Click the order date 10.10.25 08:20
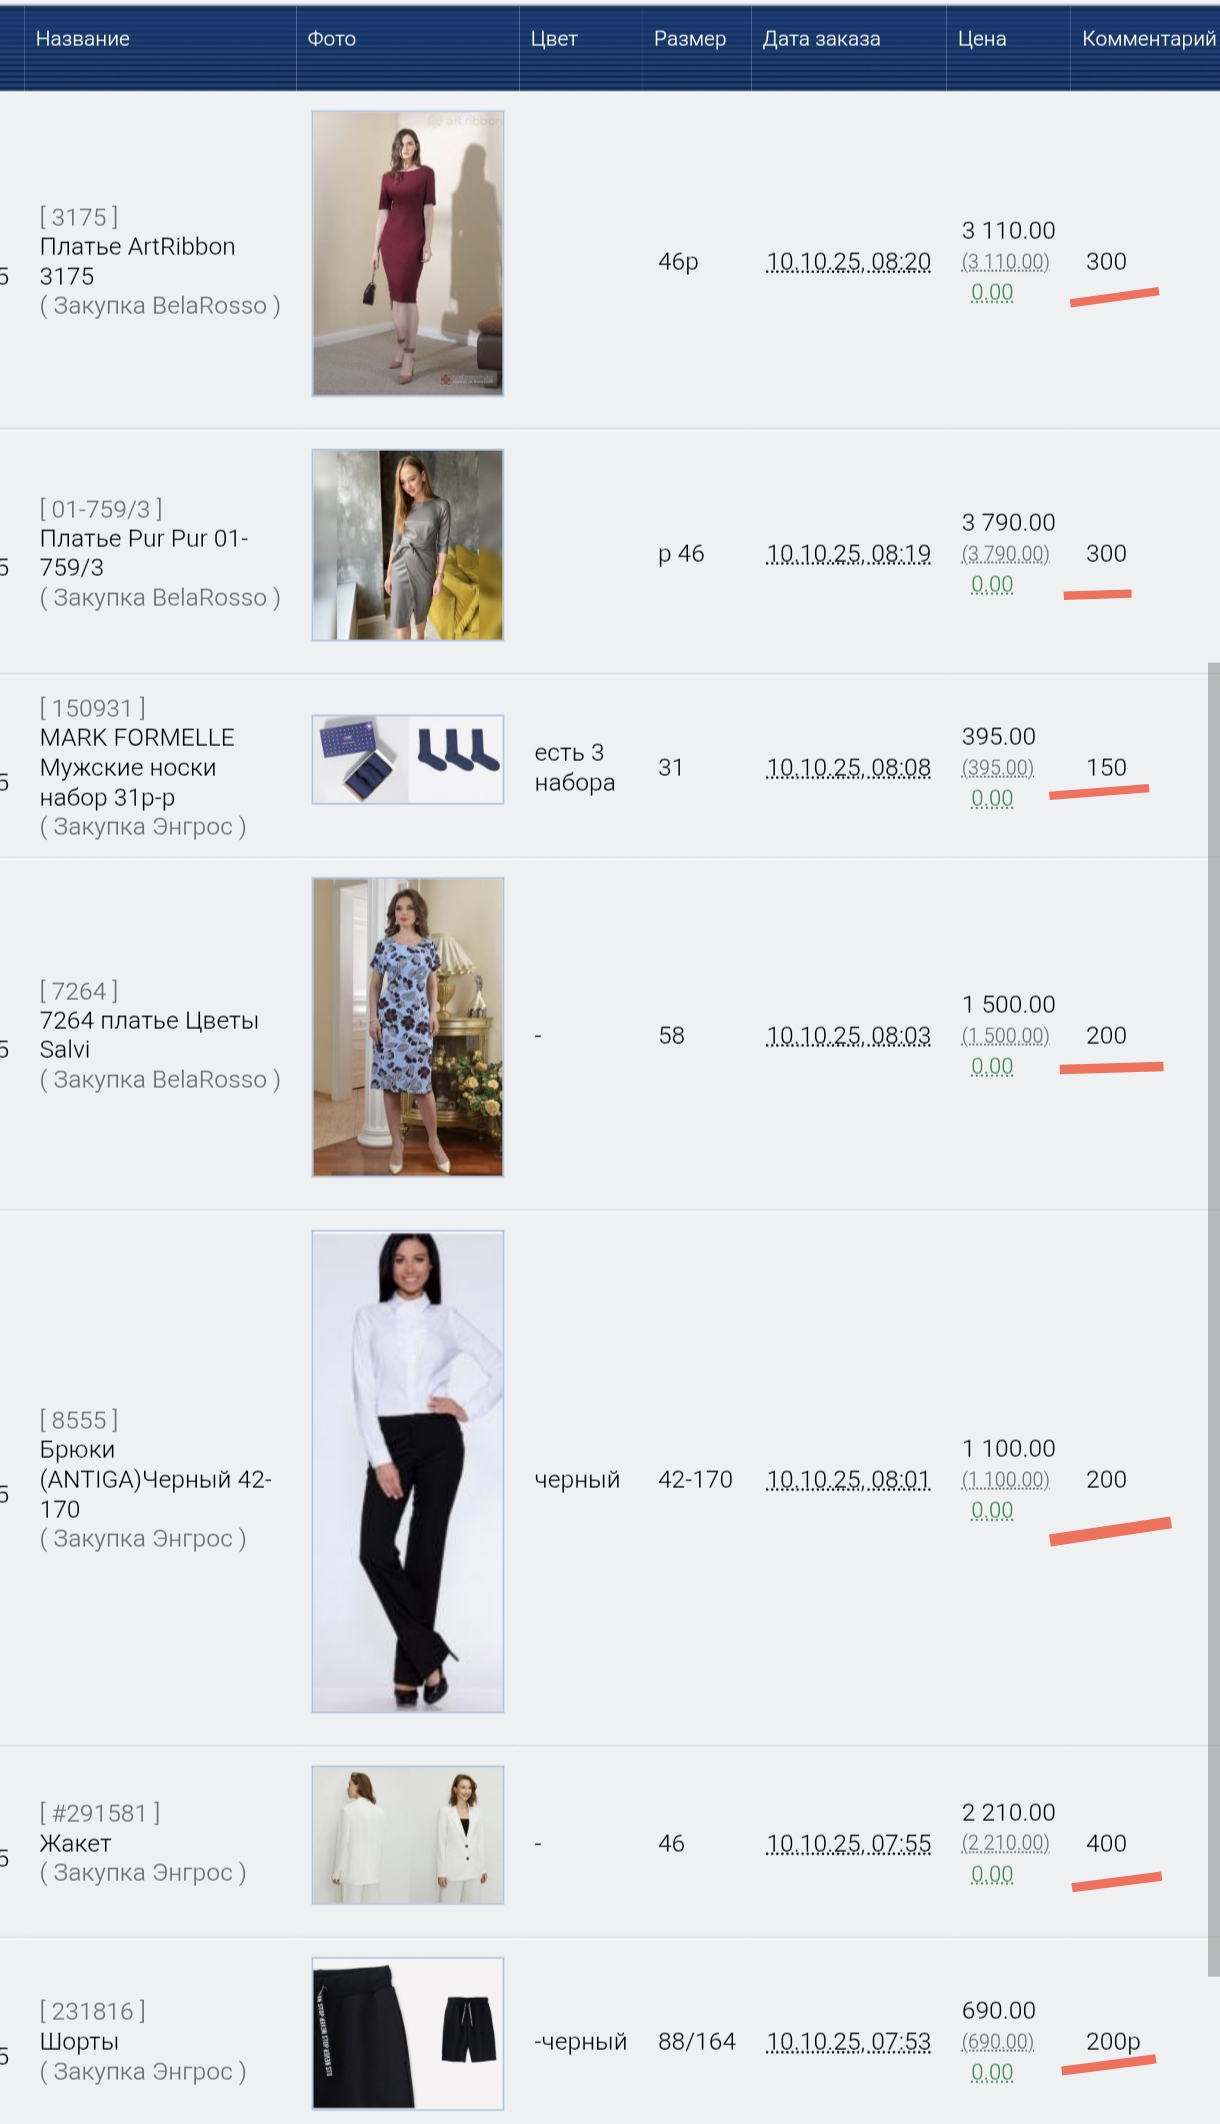The height and width of the screenshot is (2124, 1220). [x=848, y=262]
